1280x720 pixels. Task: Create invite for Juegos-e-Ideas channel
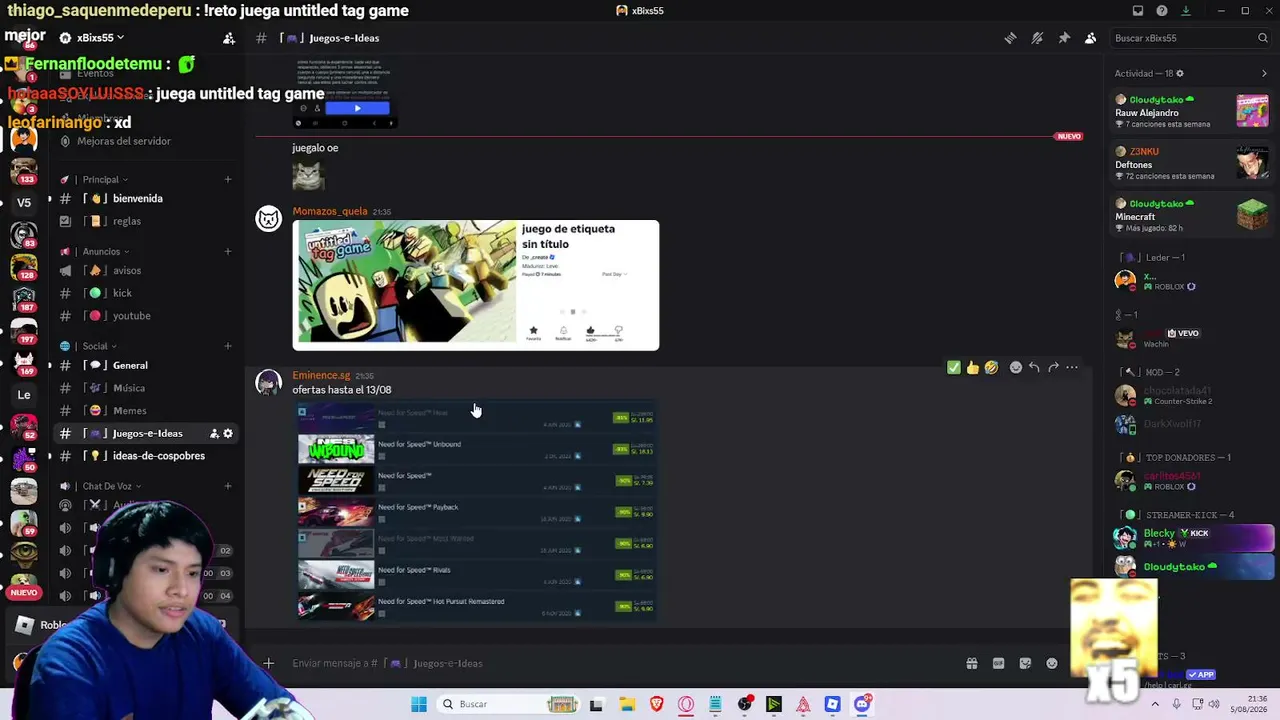click(214, 433)
